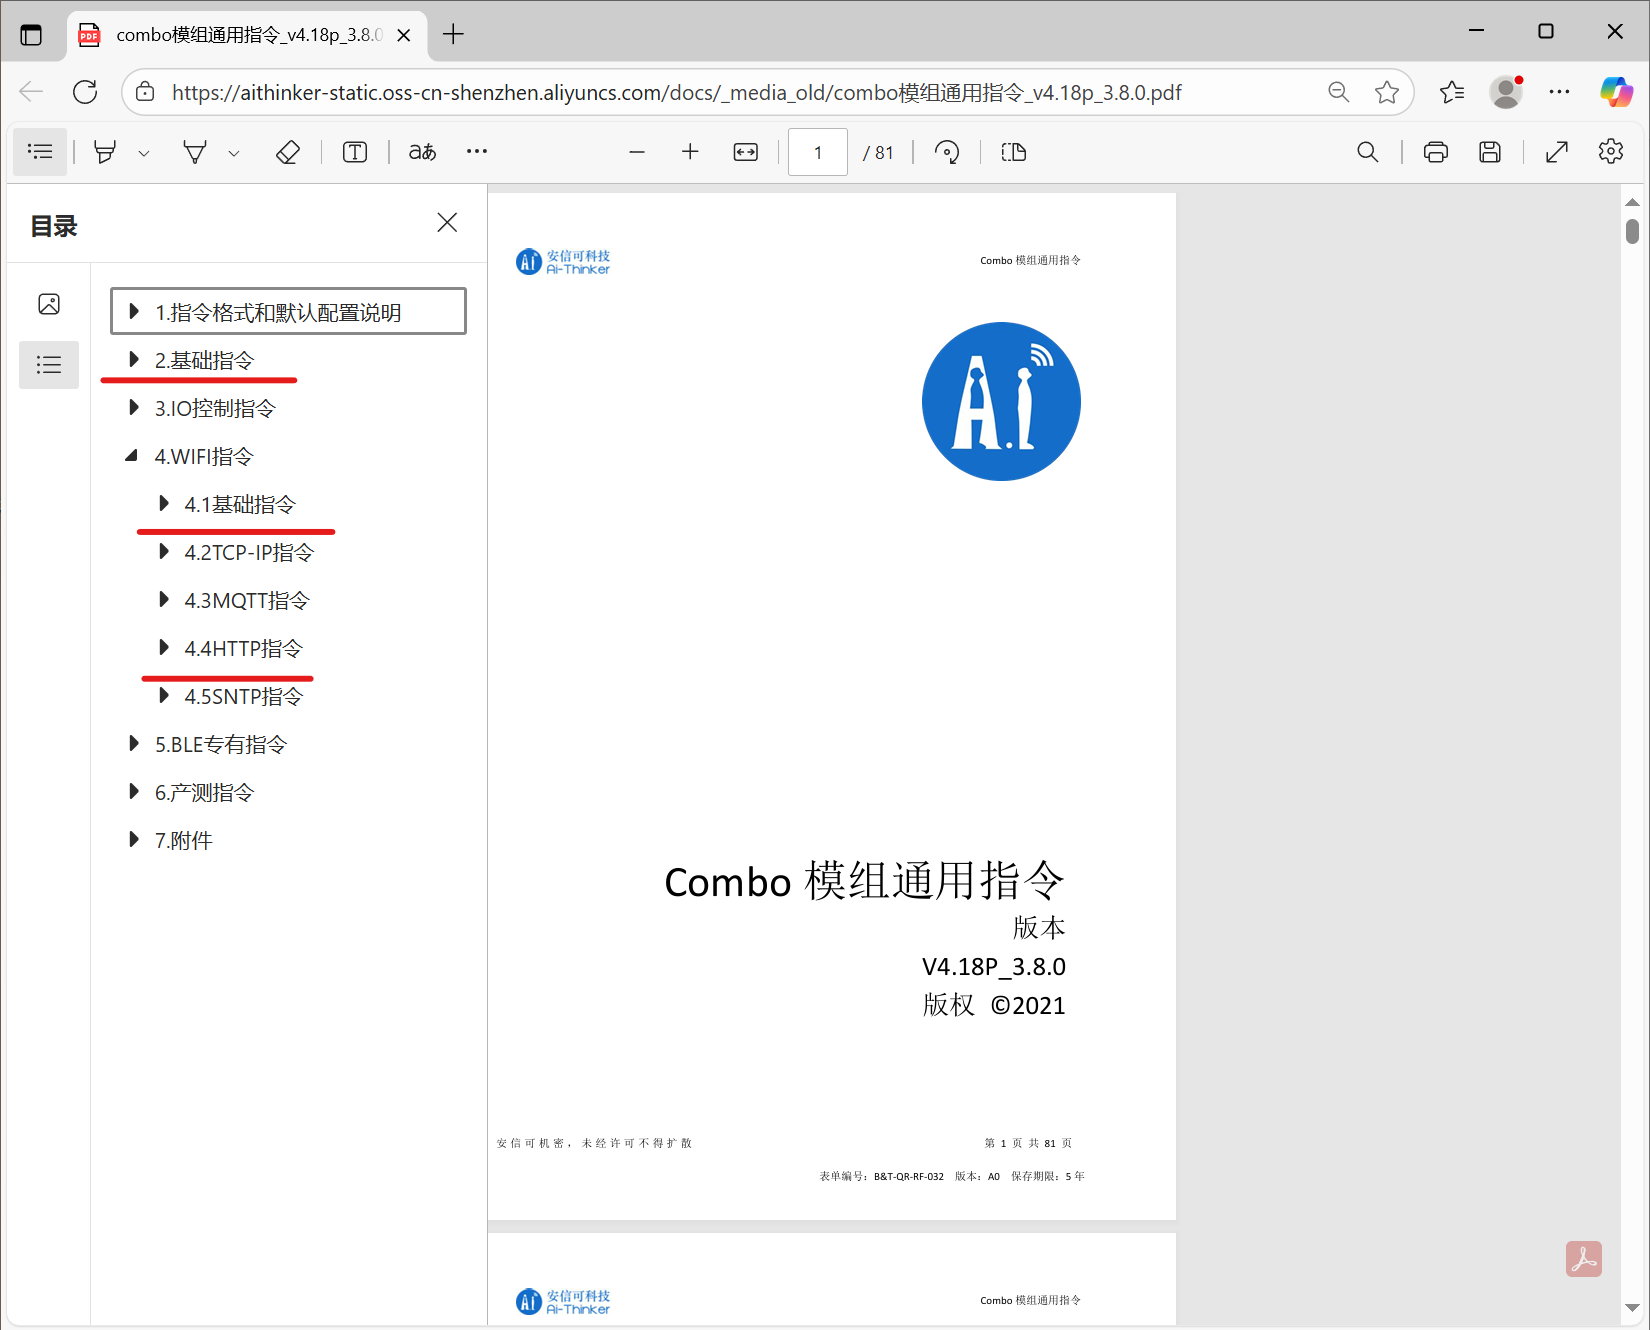Image resolution: width=1650 pixels, height=1330 pixels.
Task: Switch to outline list view in sidebar
Action: point(49,365)
